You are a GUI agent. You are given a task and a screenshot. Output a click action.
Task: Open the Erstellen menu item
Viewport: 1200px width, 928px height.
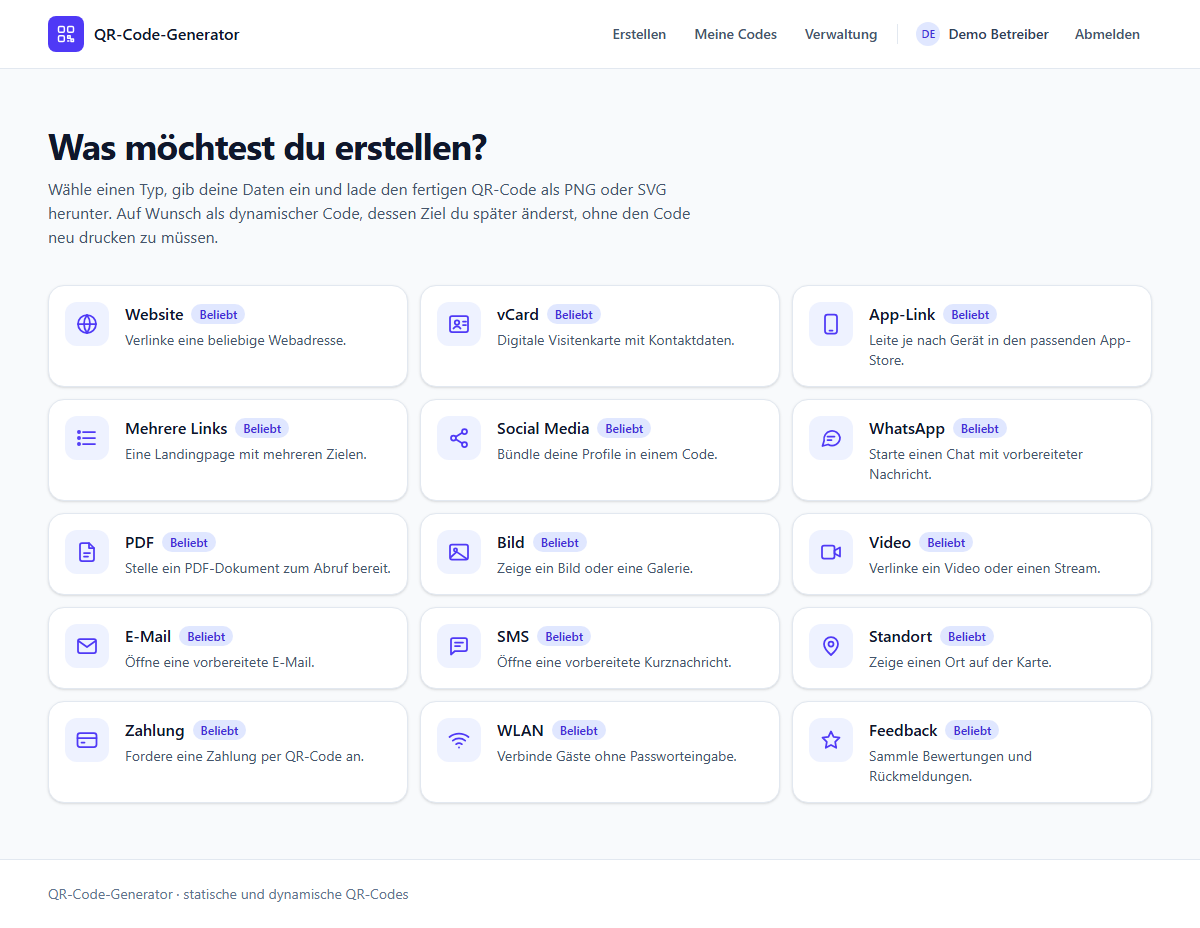coord(639,34)
